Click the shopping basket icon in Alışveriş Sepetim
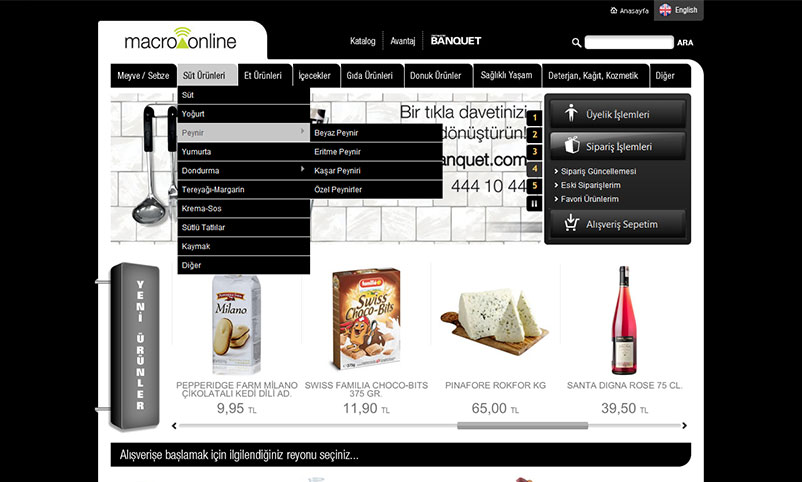This screenshot has height=482, width=802. point(571,223)
